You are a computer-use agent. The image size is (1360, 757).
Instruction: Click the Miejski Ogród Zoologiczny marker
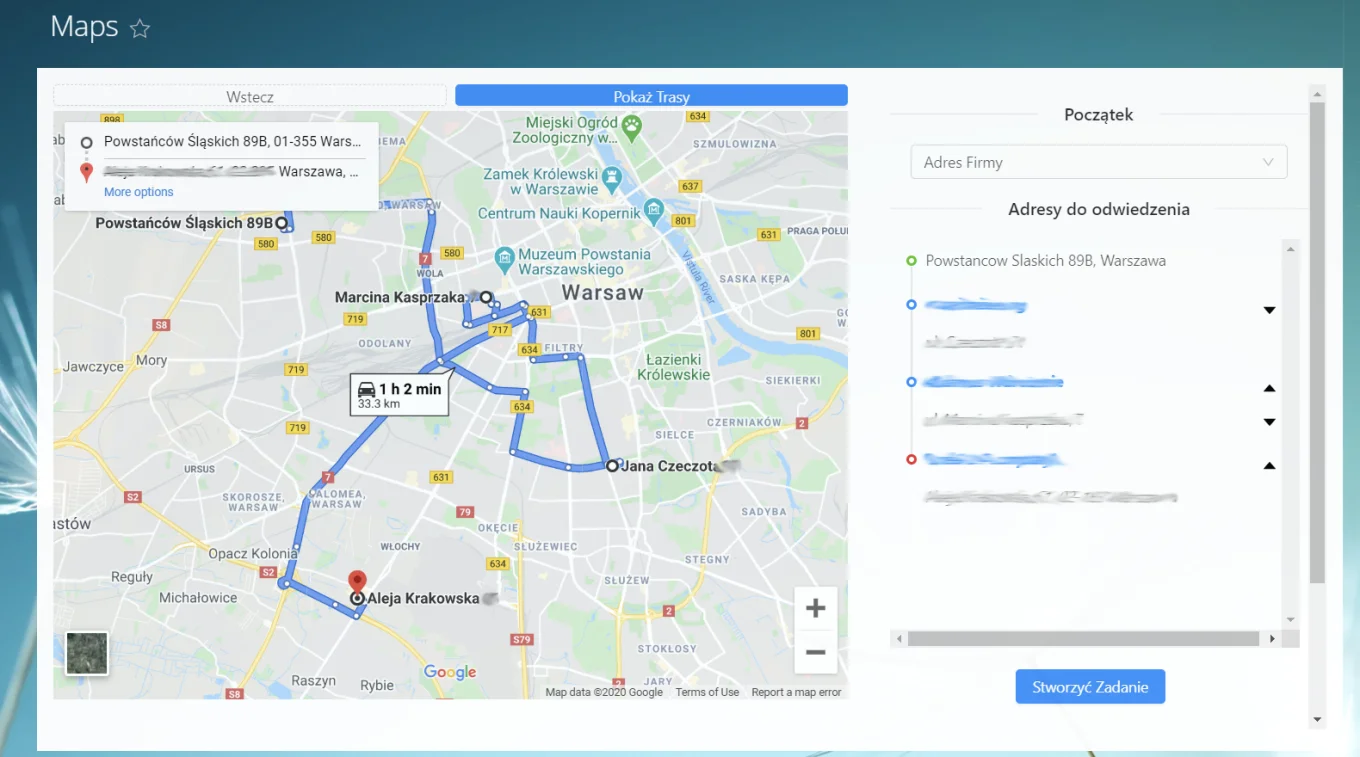point(631,125)
